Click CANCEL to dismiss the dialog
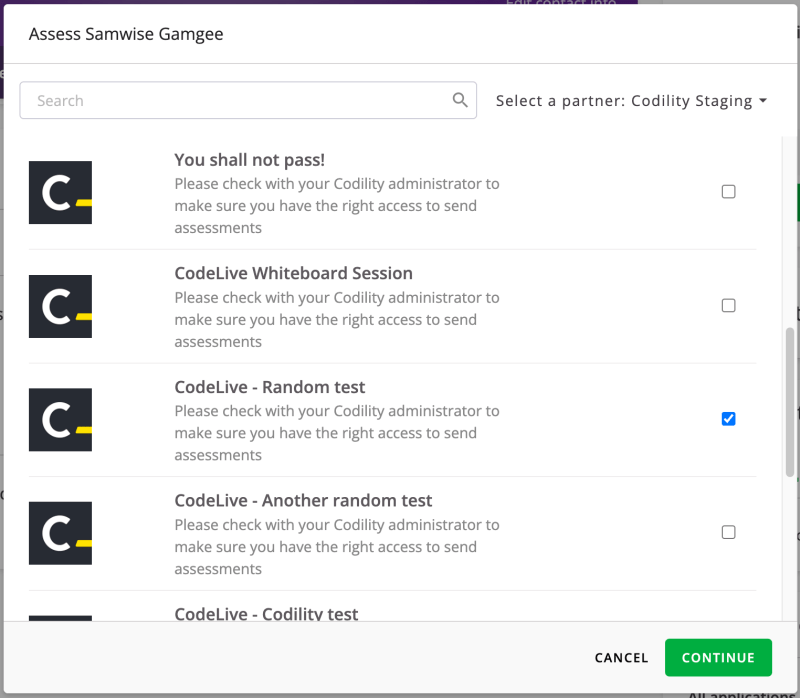This screenshot has height=698, width=800. coord(621,657)
